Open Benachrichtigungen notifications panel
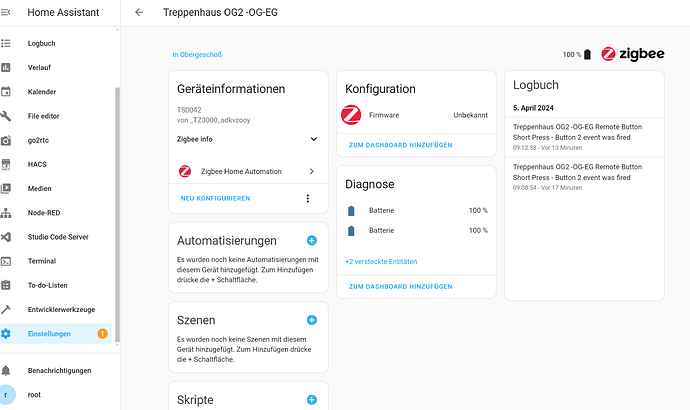The image size is (690, 410). [60, 370]
